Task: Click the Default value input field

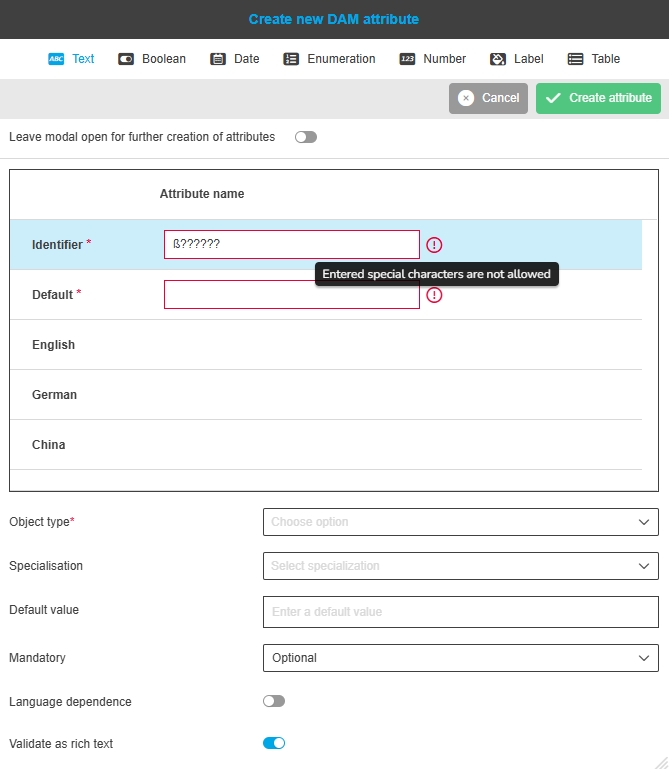Action: pyautogui.click(x=460, y=612)
